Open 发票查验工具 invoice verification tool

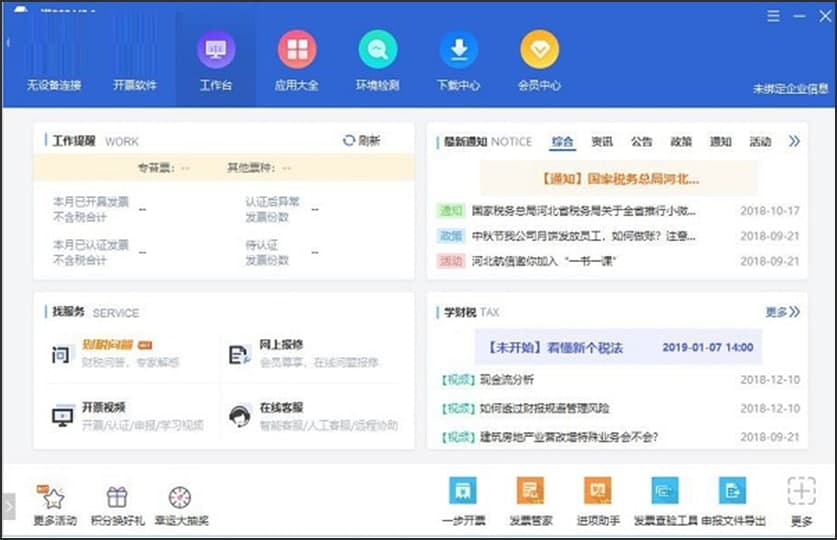pyautogui.click(x=665, y=491)
